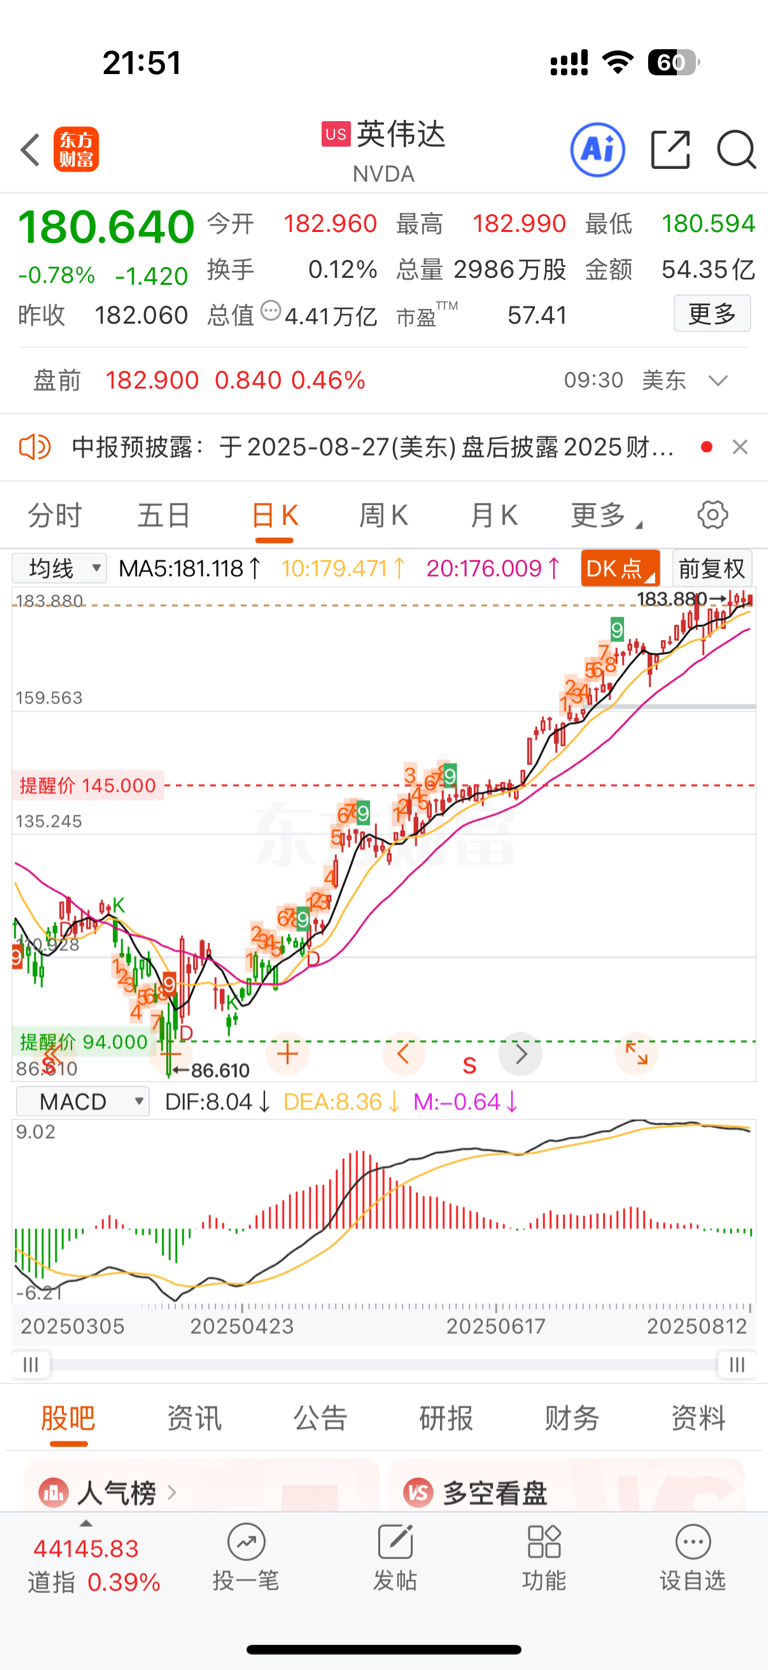Open the 资讯 section tab

click(x=194, y=1418)
